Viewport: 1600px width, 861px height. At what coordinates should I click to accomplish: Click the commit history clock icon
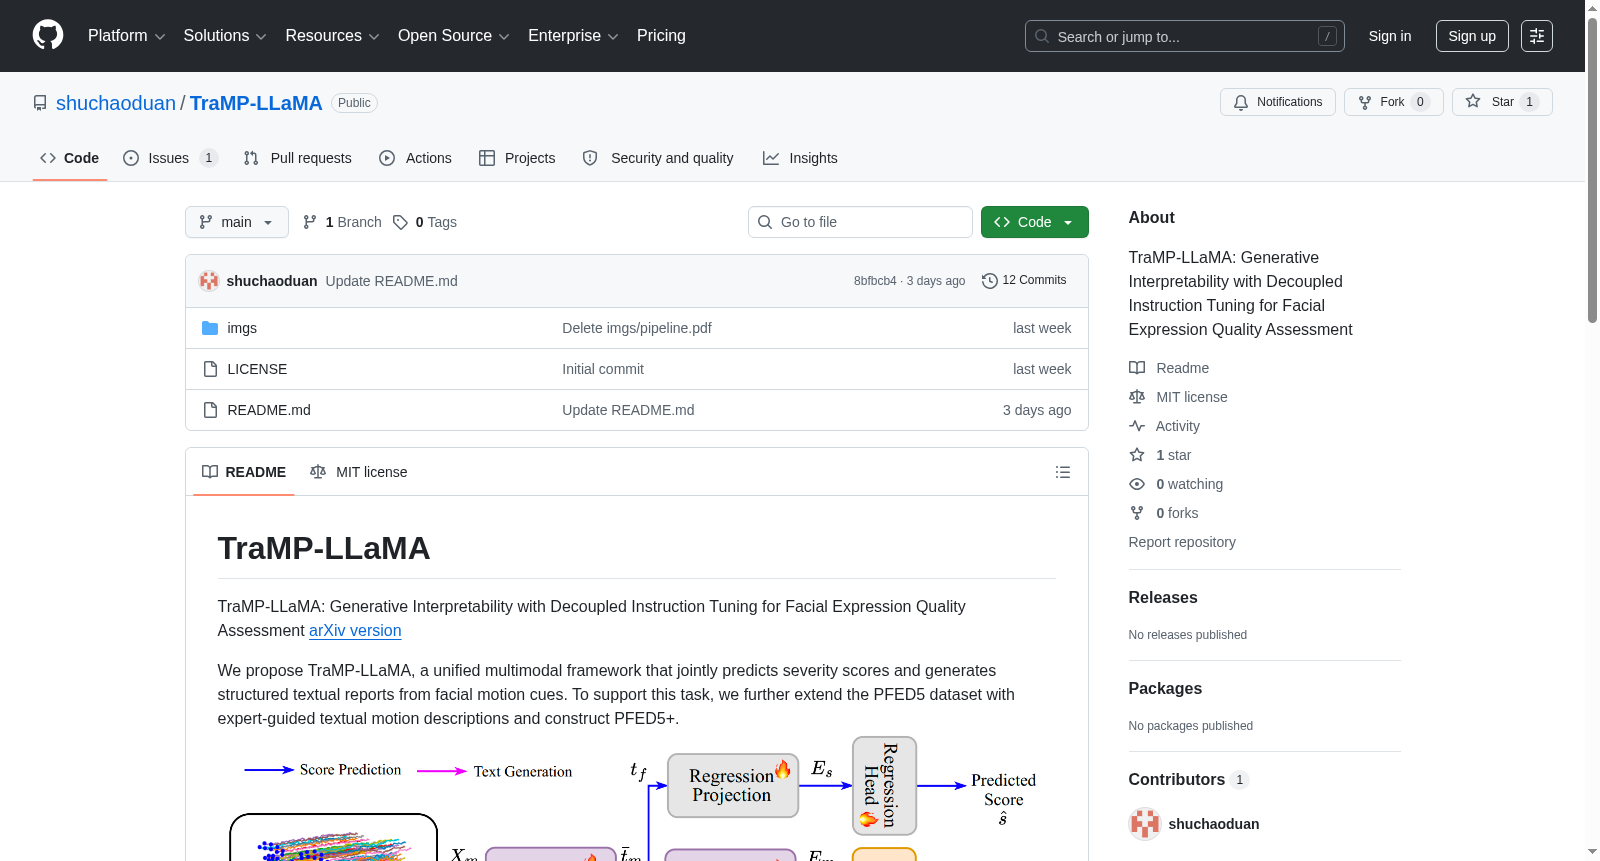[x=990, y=281]
